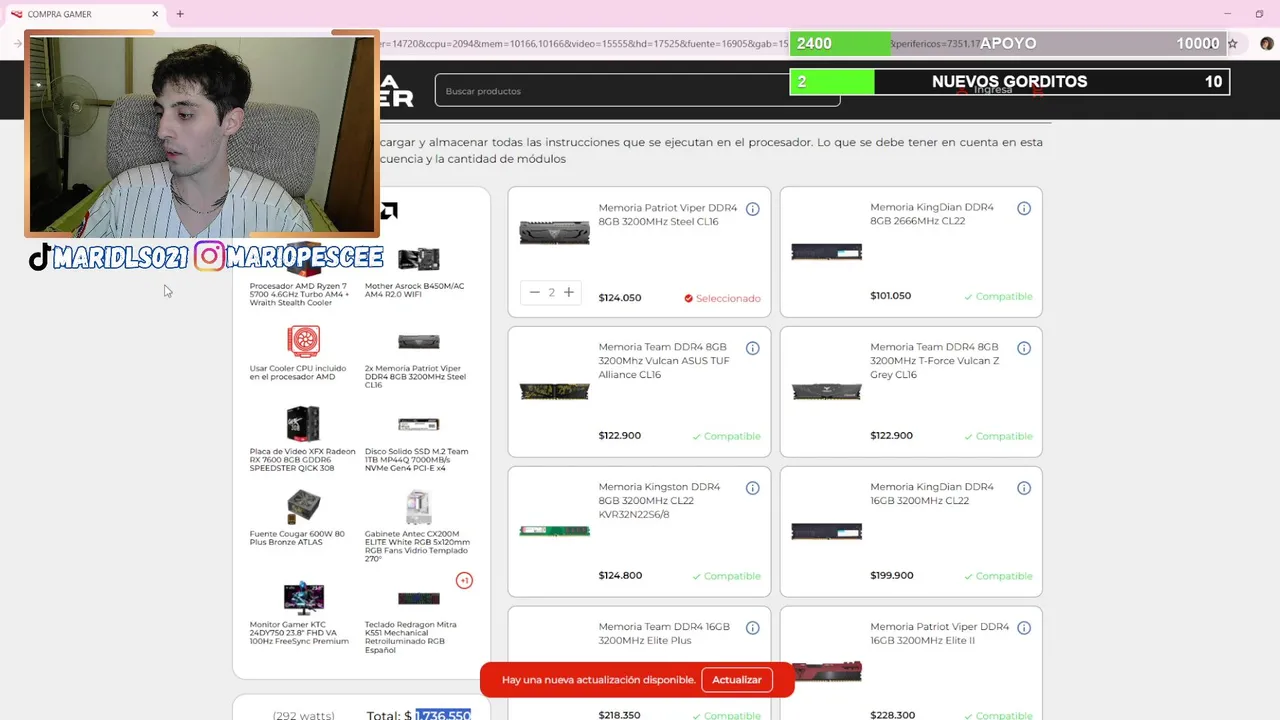1280x720 pixels.
Task: Close the COMPRA GAMER browser tab
Action: [155, 14]
